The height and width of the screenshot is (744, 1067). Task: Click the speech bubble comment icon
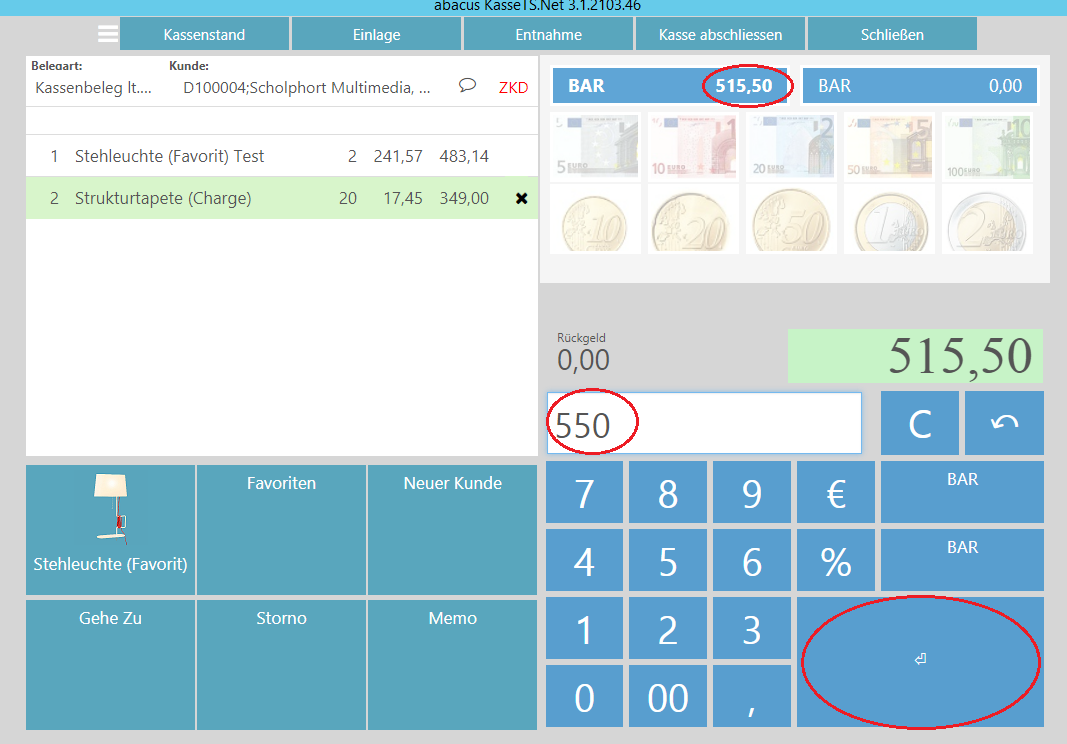click(467, 86)
